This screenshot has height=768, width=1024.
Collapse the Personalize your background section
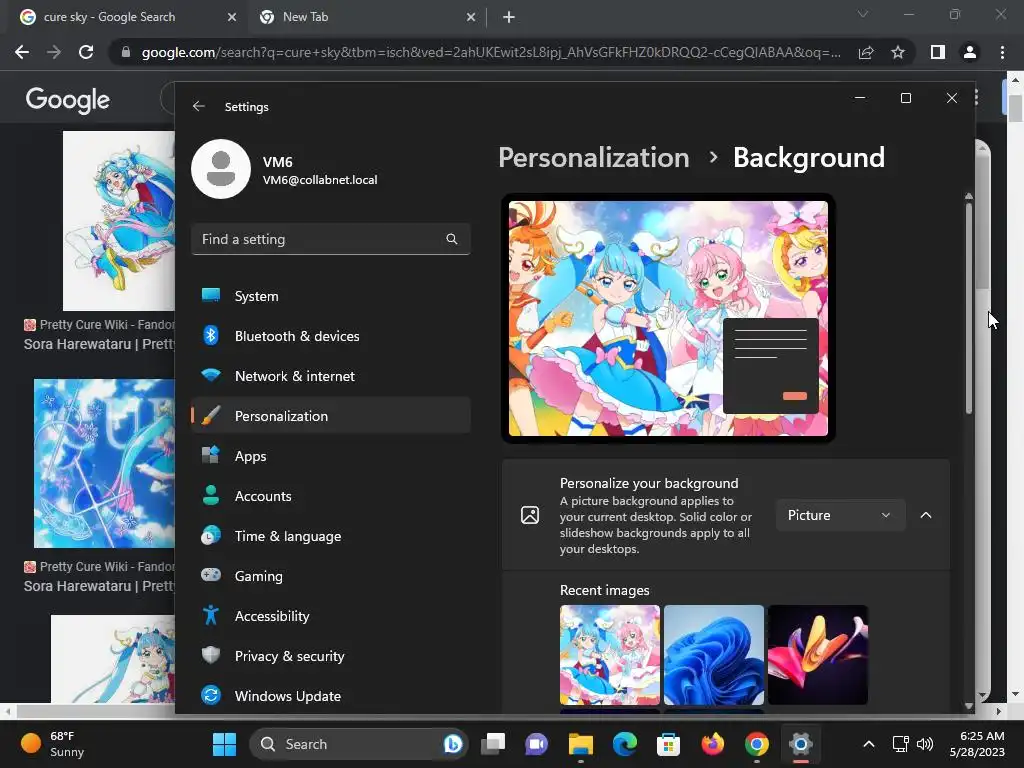pos(926,515)
